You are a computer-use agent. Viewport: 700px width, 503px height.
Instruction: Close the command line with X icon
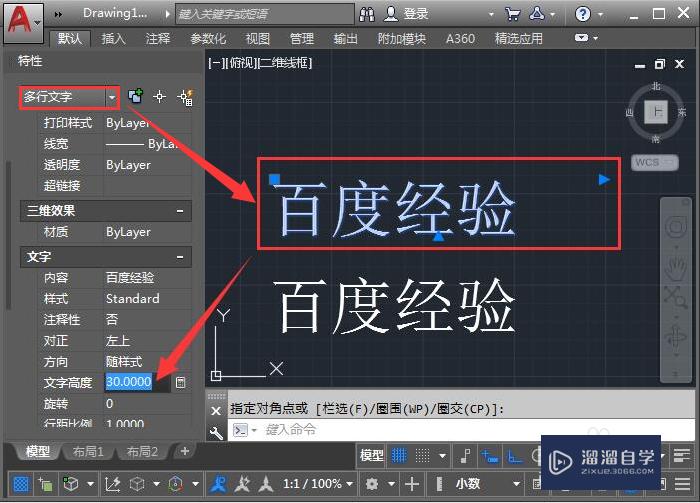click(x=216, y=410)
